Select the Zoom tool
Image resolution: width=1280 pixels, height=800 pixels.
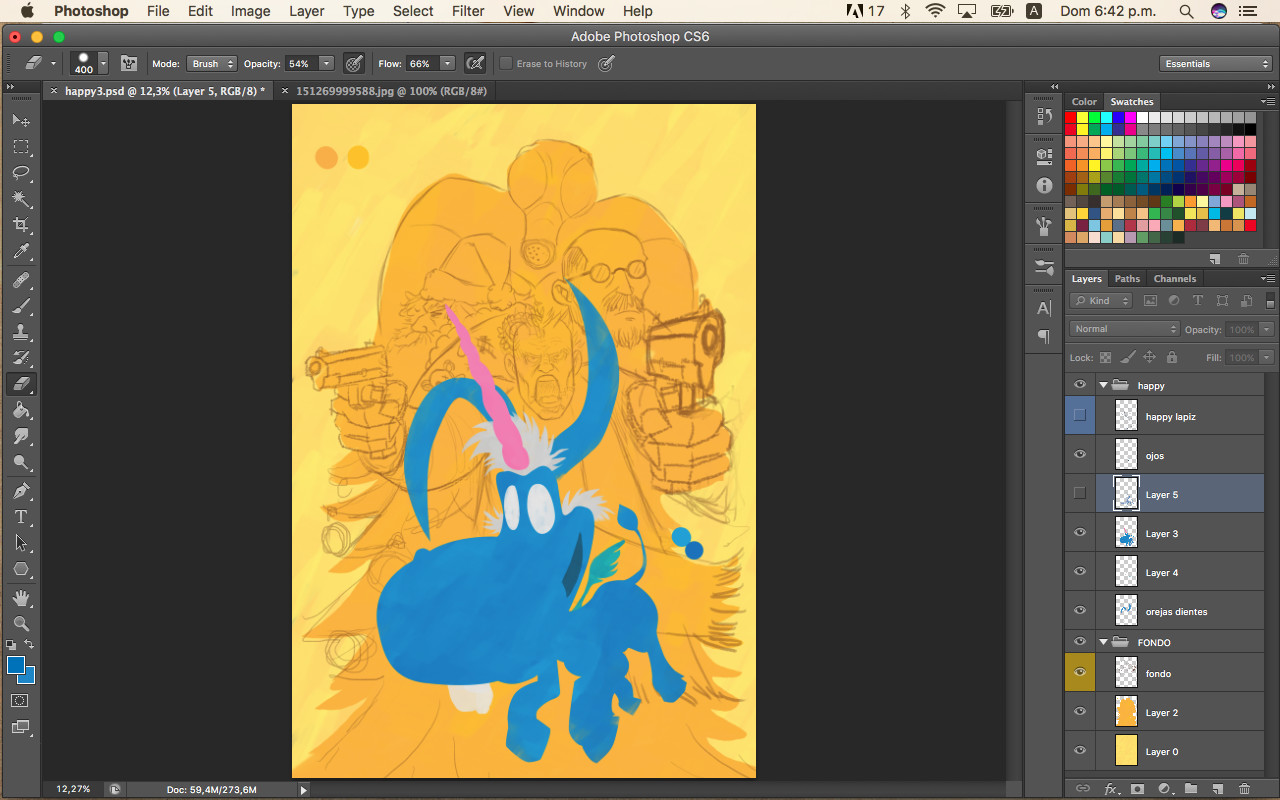[21, 624]
